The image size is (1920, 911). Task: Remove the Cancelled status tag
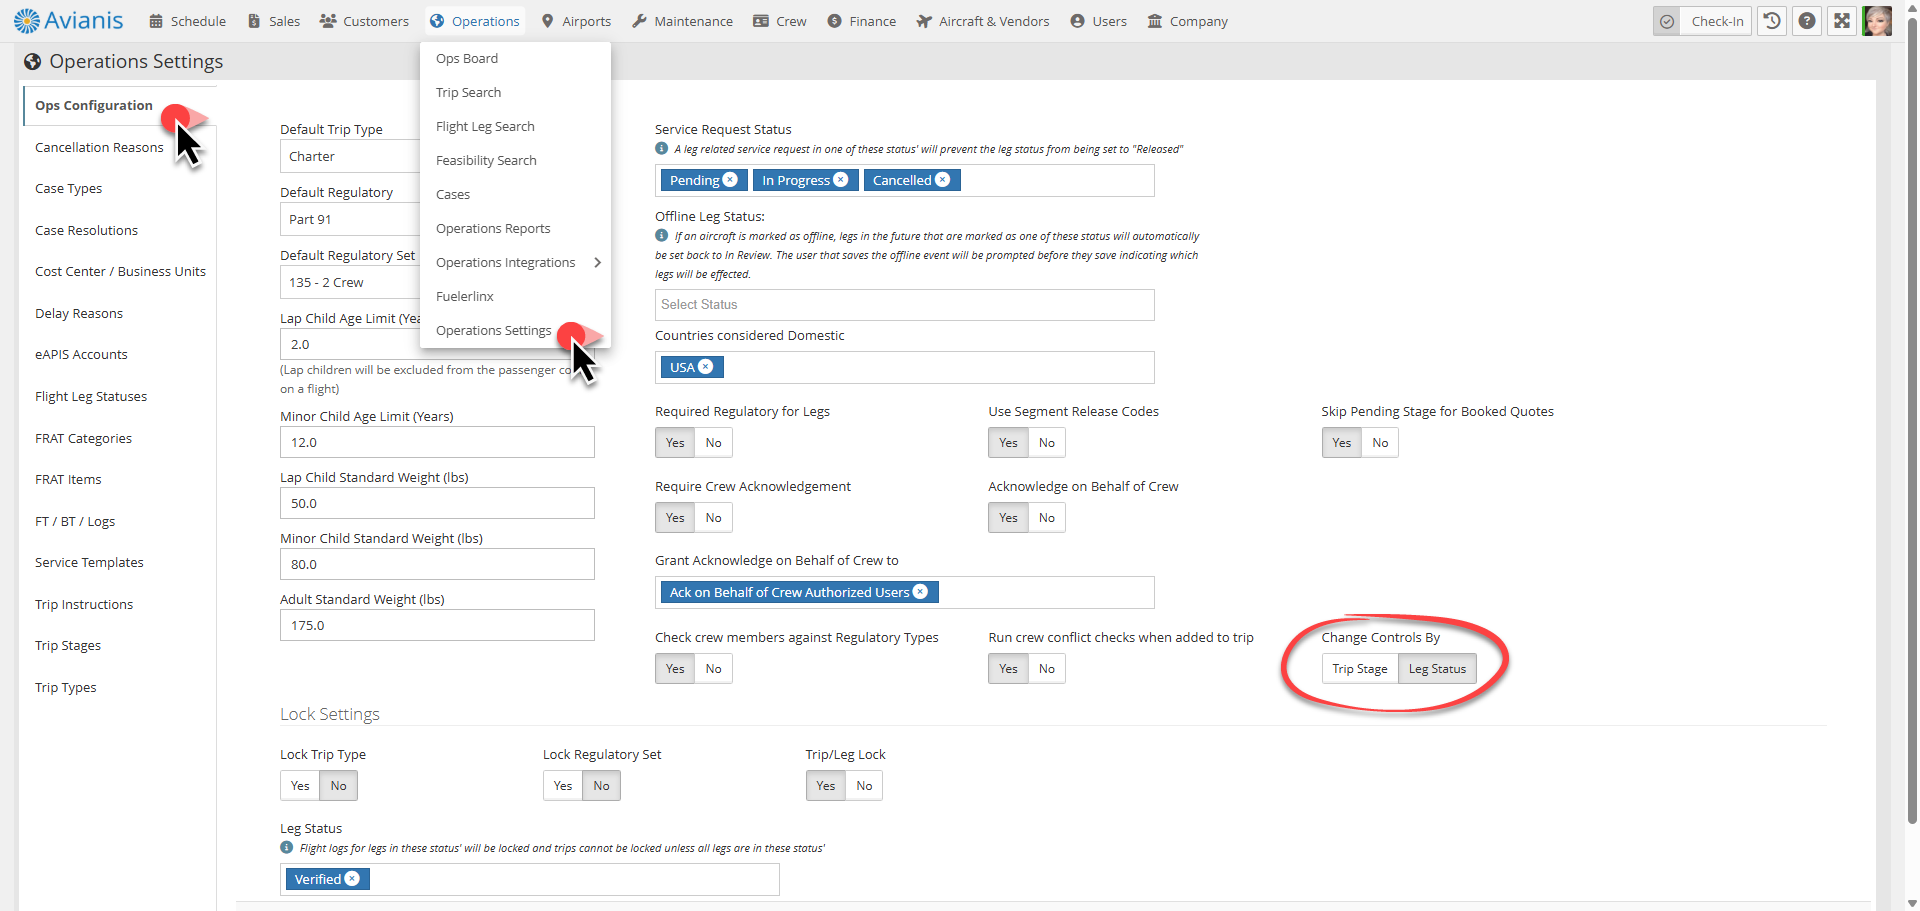[942, 180]
